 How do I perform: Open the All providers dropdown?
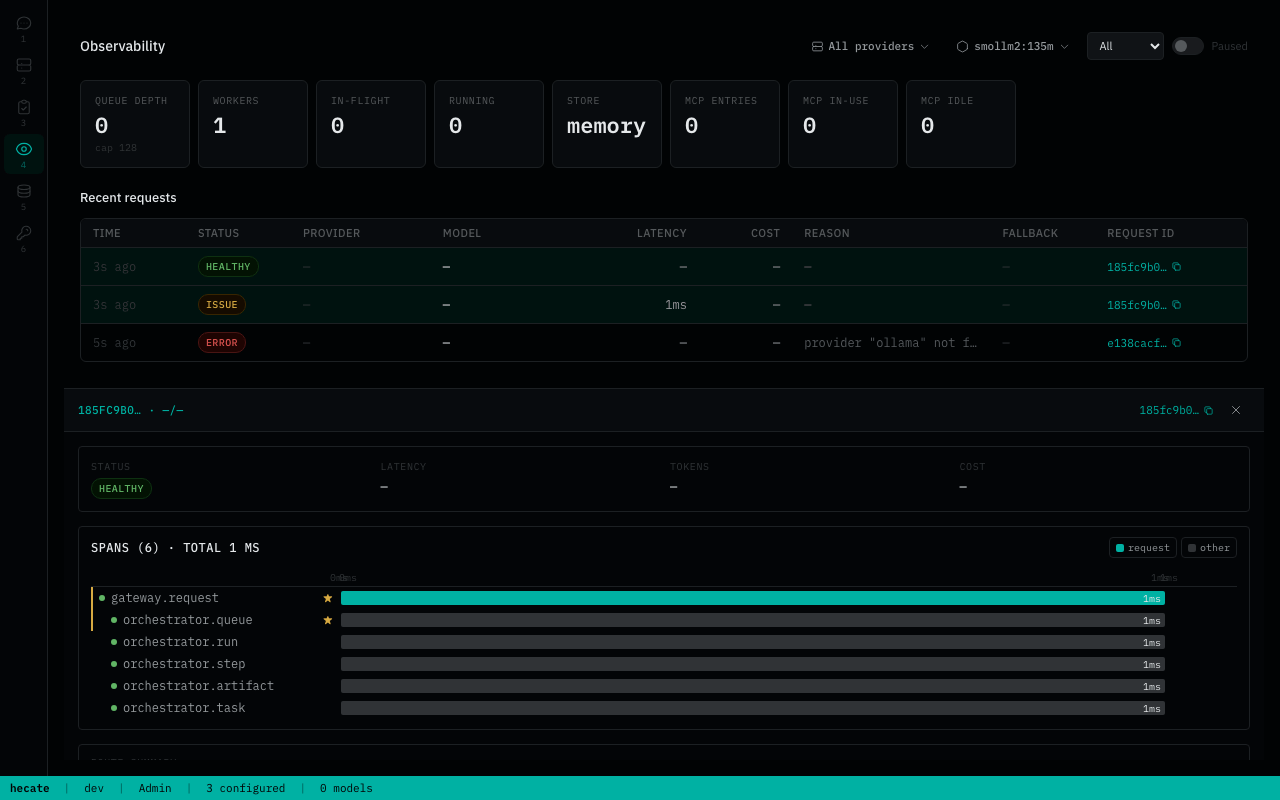(x=870, y=46)
